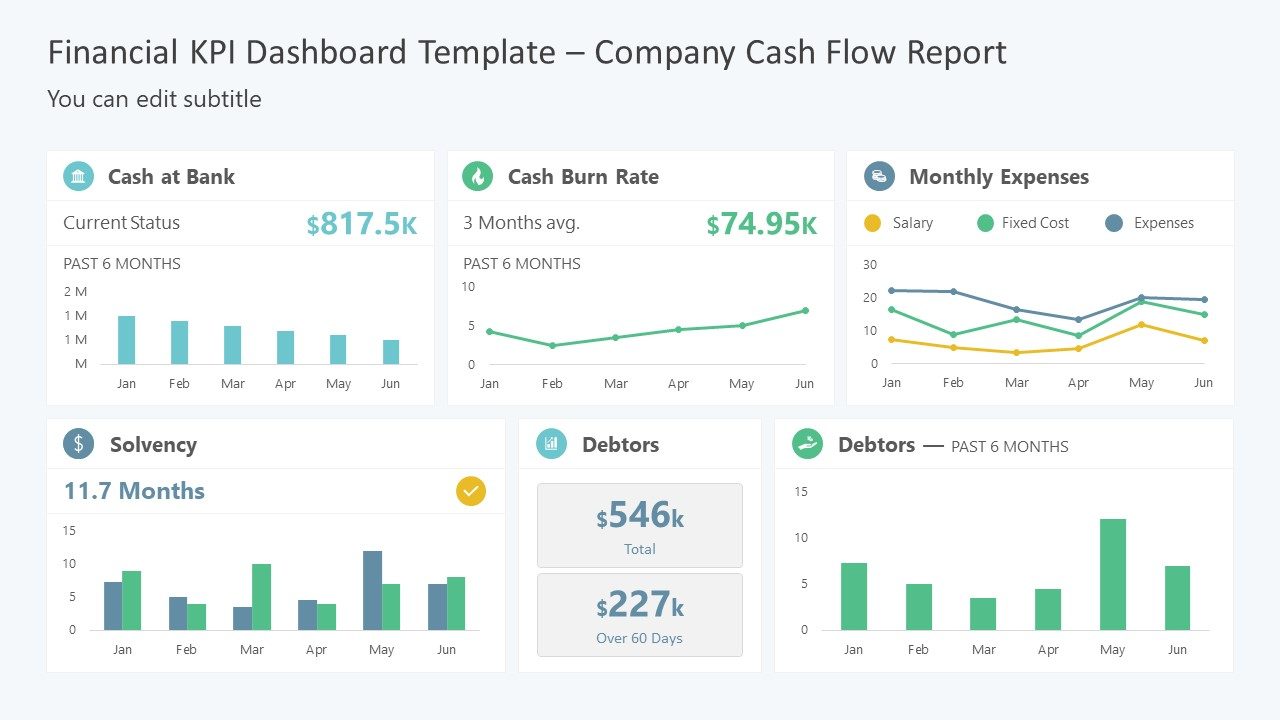1280x720 pixels.
Task: Switch to the Monthly Expenses panel
Action: point(999,176)
